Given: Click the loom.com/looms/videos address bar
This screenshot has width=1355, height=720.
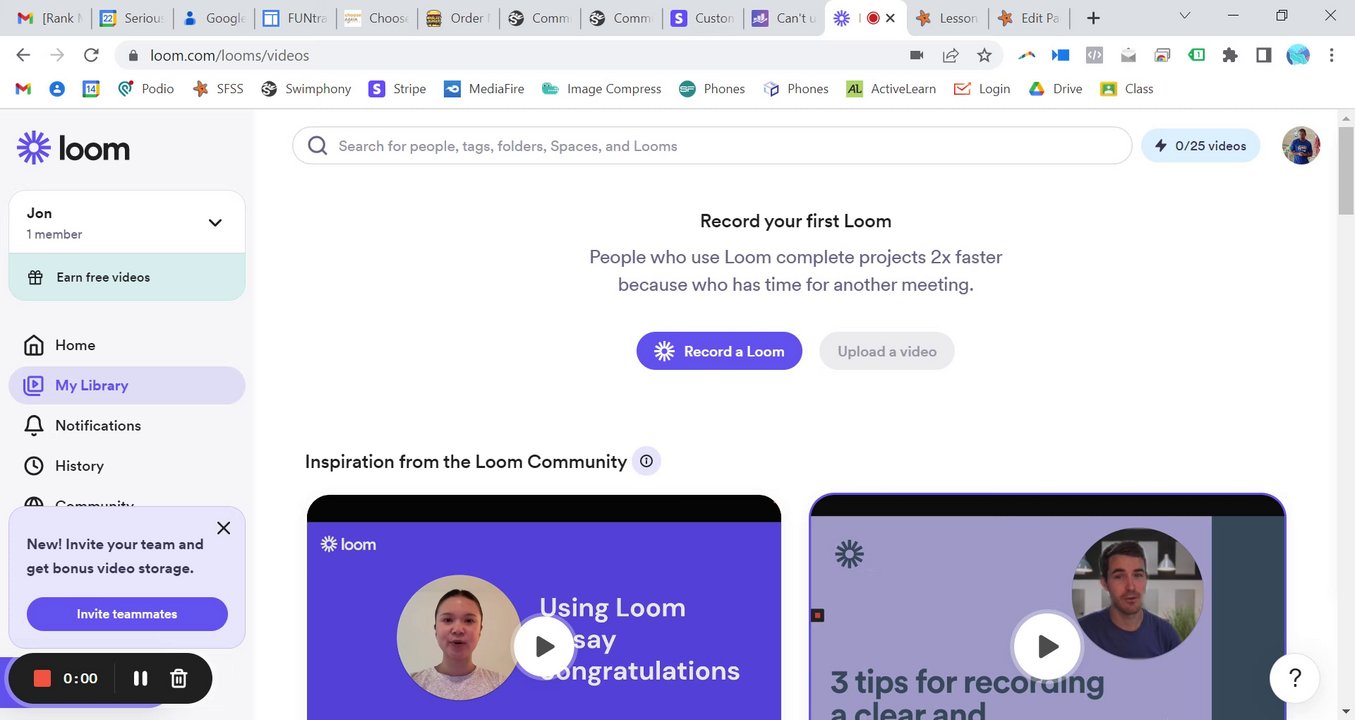Looking at the screenshot, I should [229, 56].
